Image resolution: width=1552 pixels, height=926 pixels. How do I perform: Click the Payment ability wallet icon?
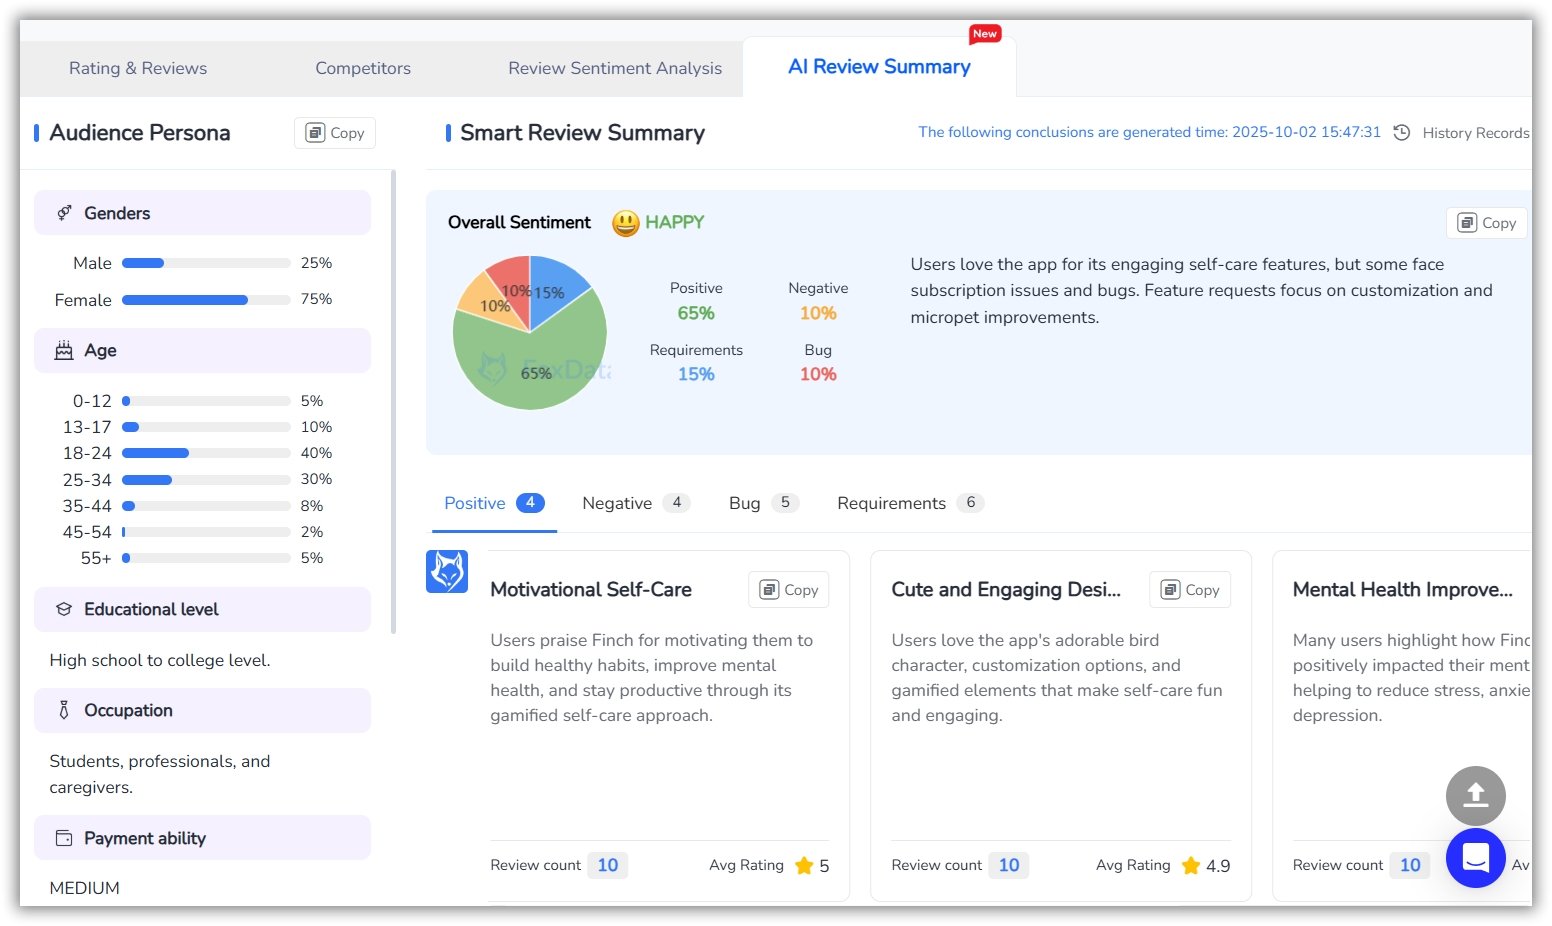tap(64, 839)
